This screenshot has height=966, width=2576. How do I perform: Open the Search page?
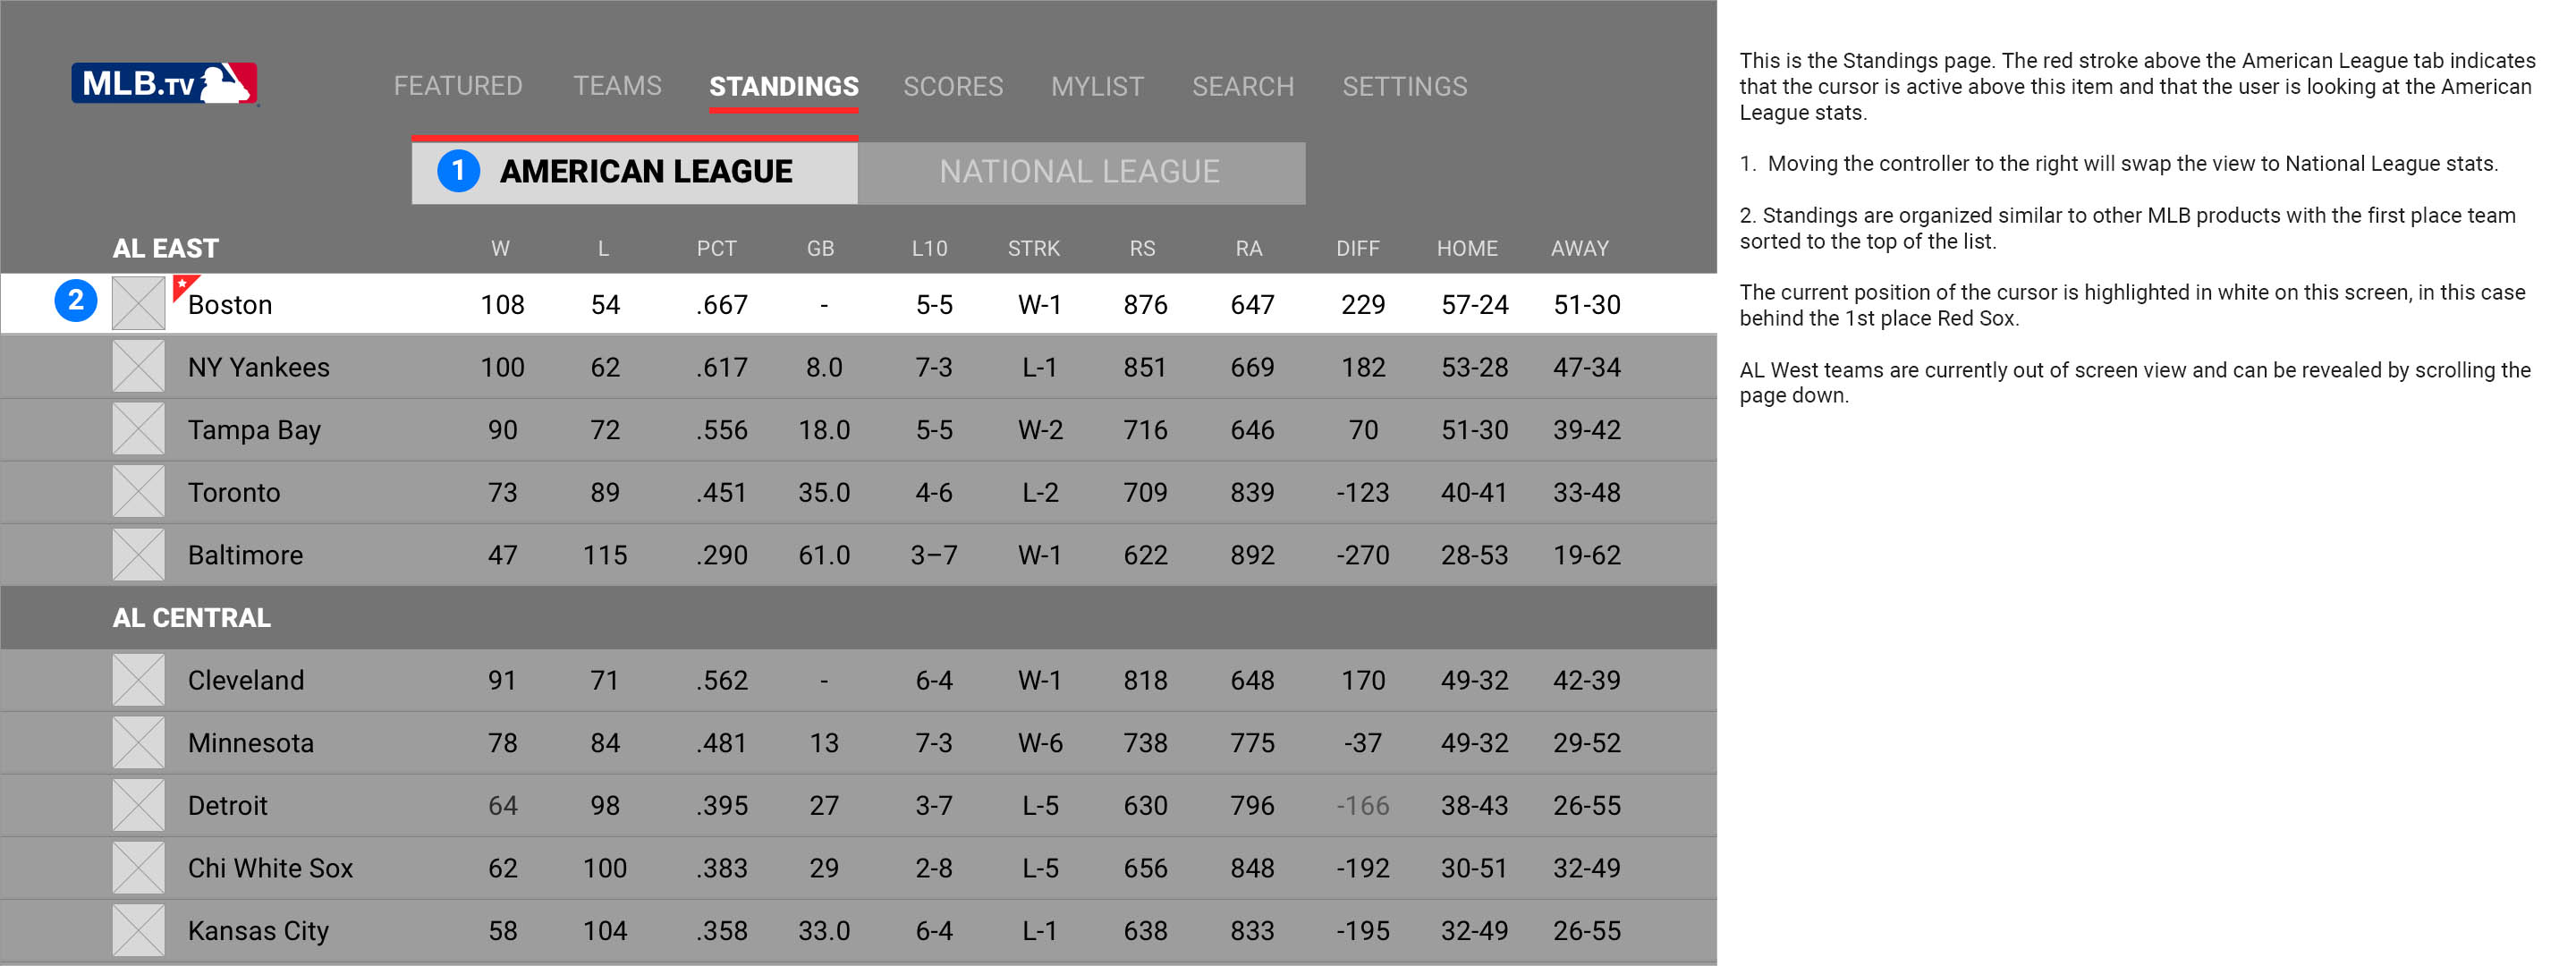click(x=1242, y=87)
